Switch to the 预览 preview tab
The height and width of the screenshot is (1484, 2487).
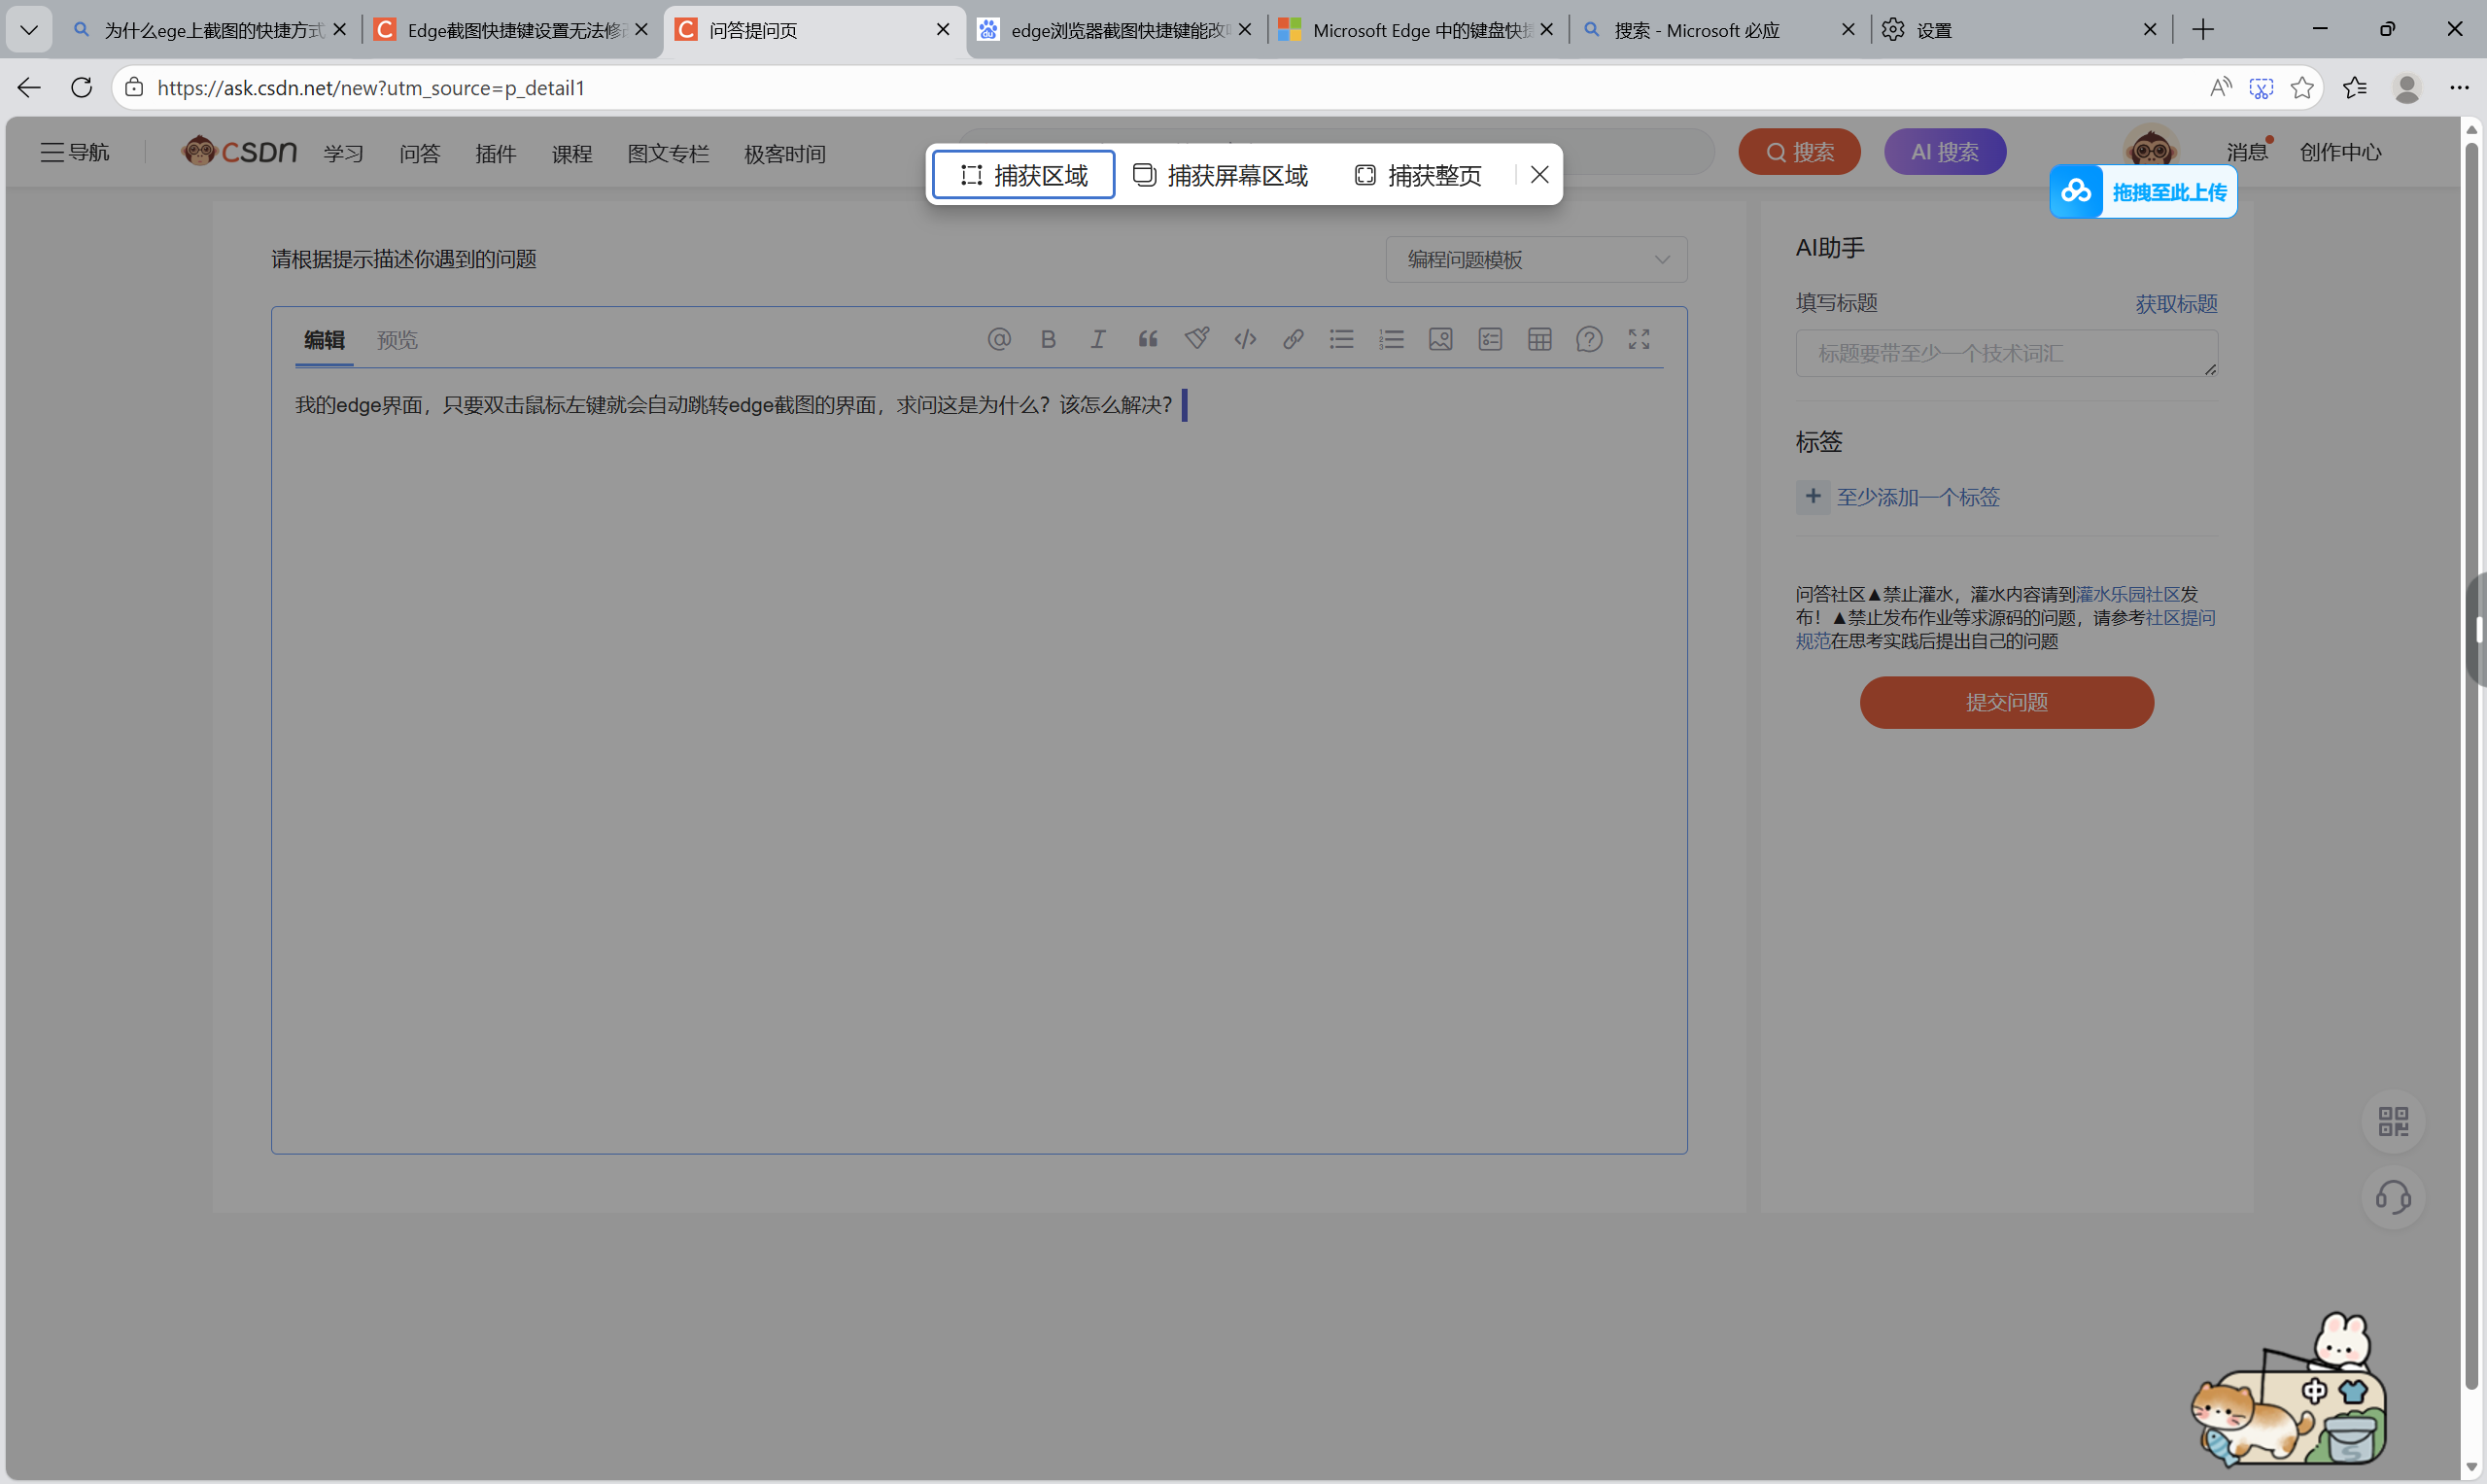coord(397,340)
